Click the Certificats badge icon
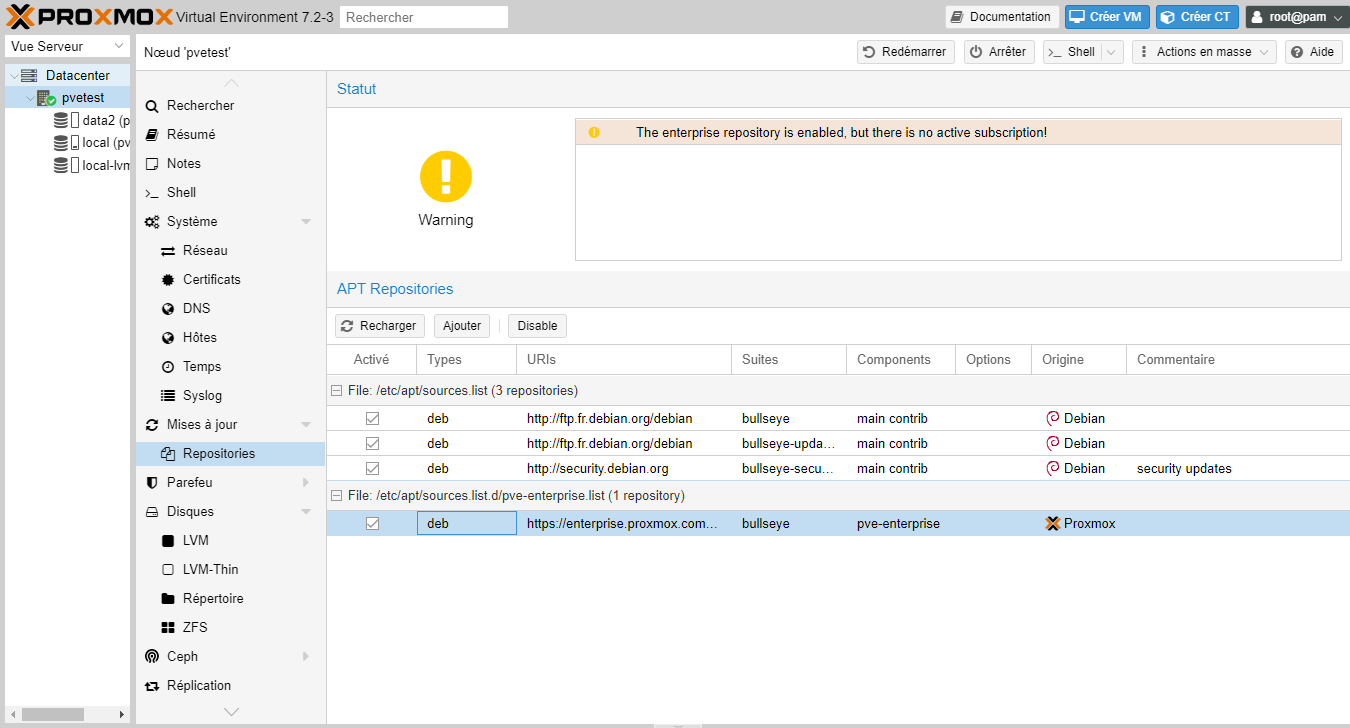The width and height of the screenshot is (1350, 728). (x=168, y=280)
